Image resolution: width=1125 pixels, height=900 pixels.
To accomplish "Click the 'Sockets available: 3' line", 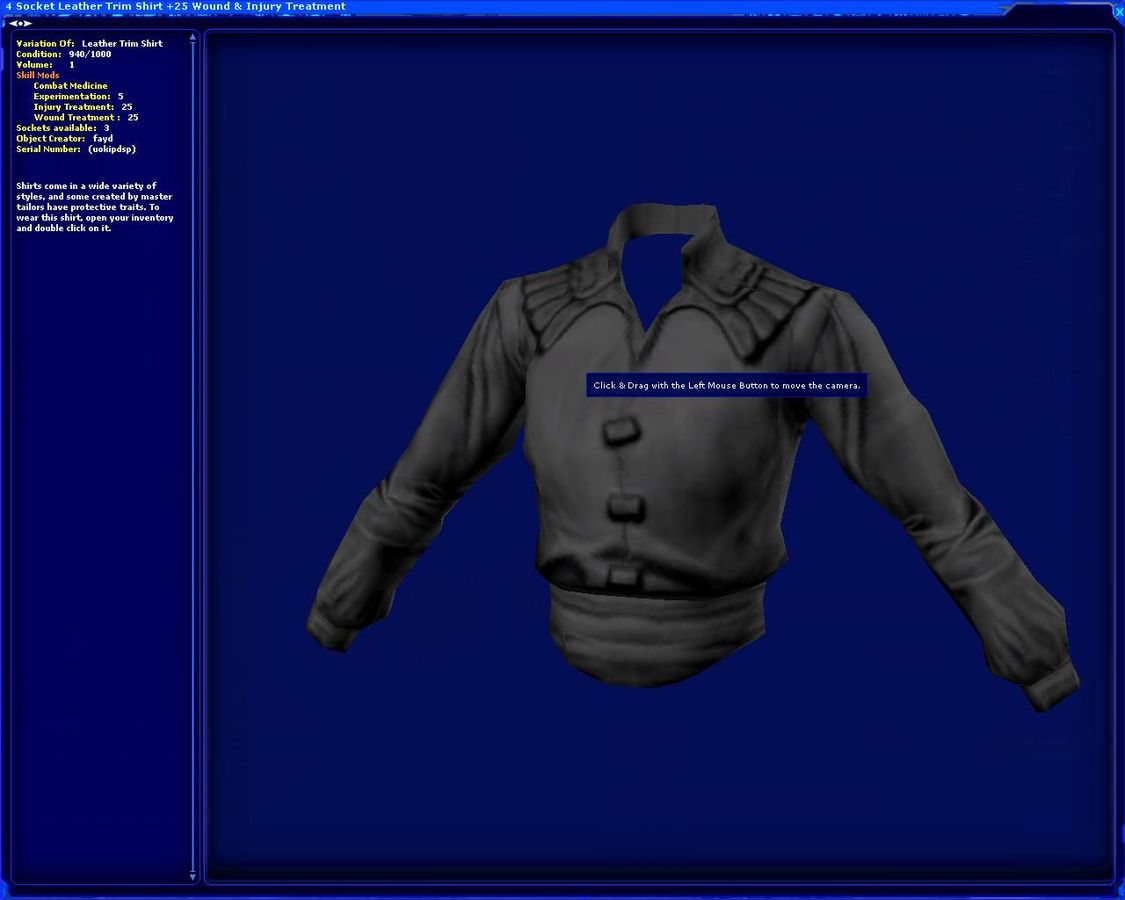I will click(62, 128).
